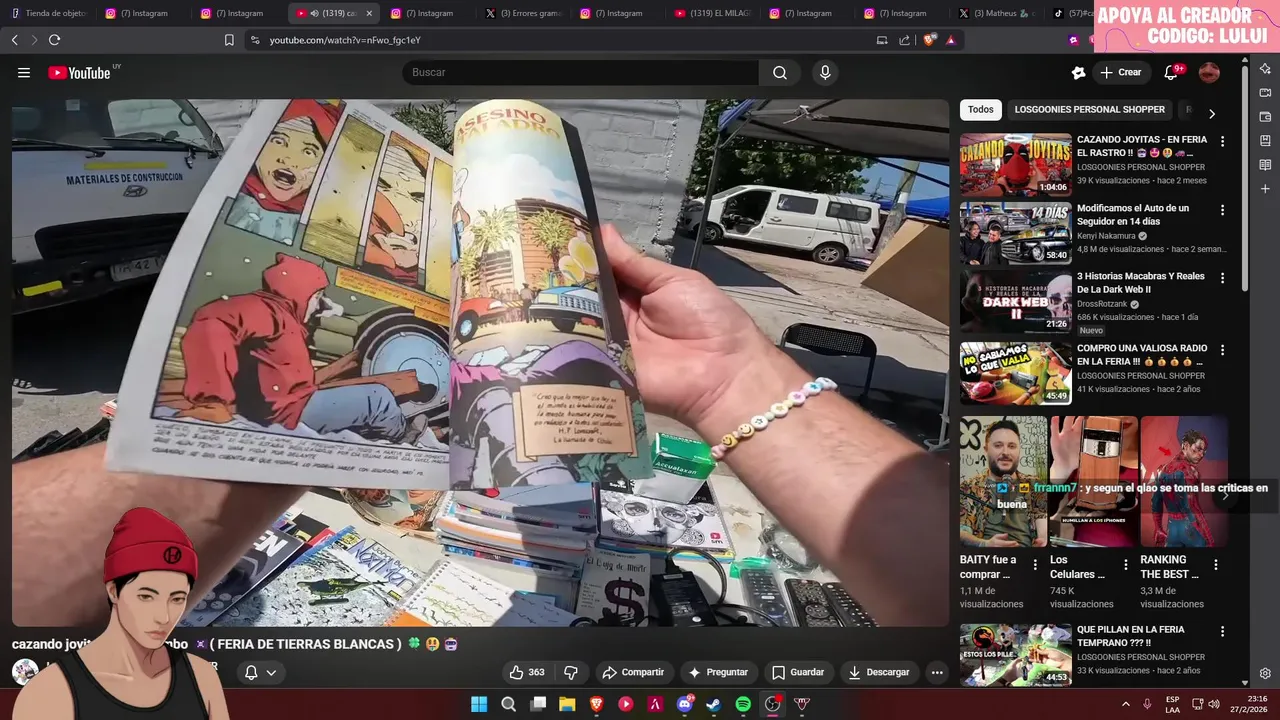Open options for QUE PILLAN EN LA FERIA video

tap(1222, 632)
